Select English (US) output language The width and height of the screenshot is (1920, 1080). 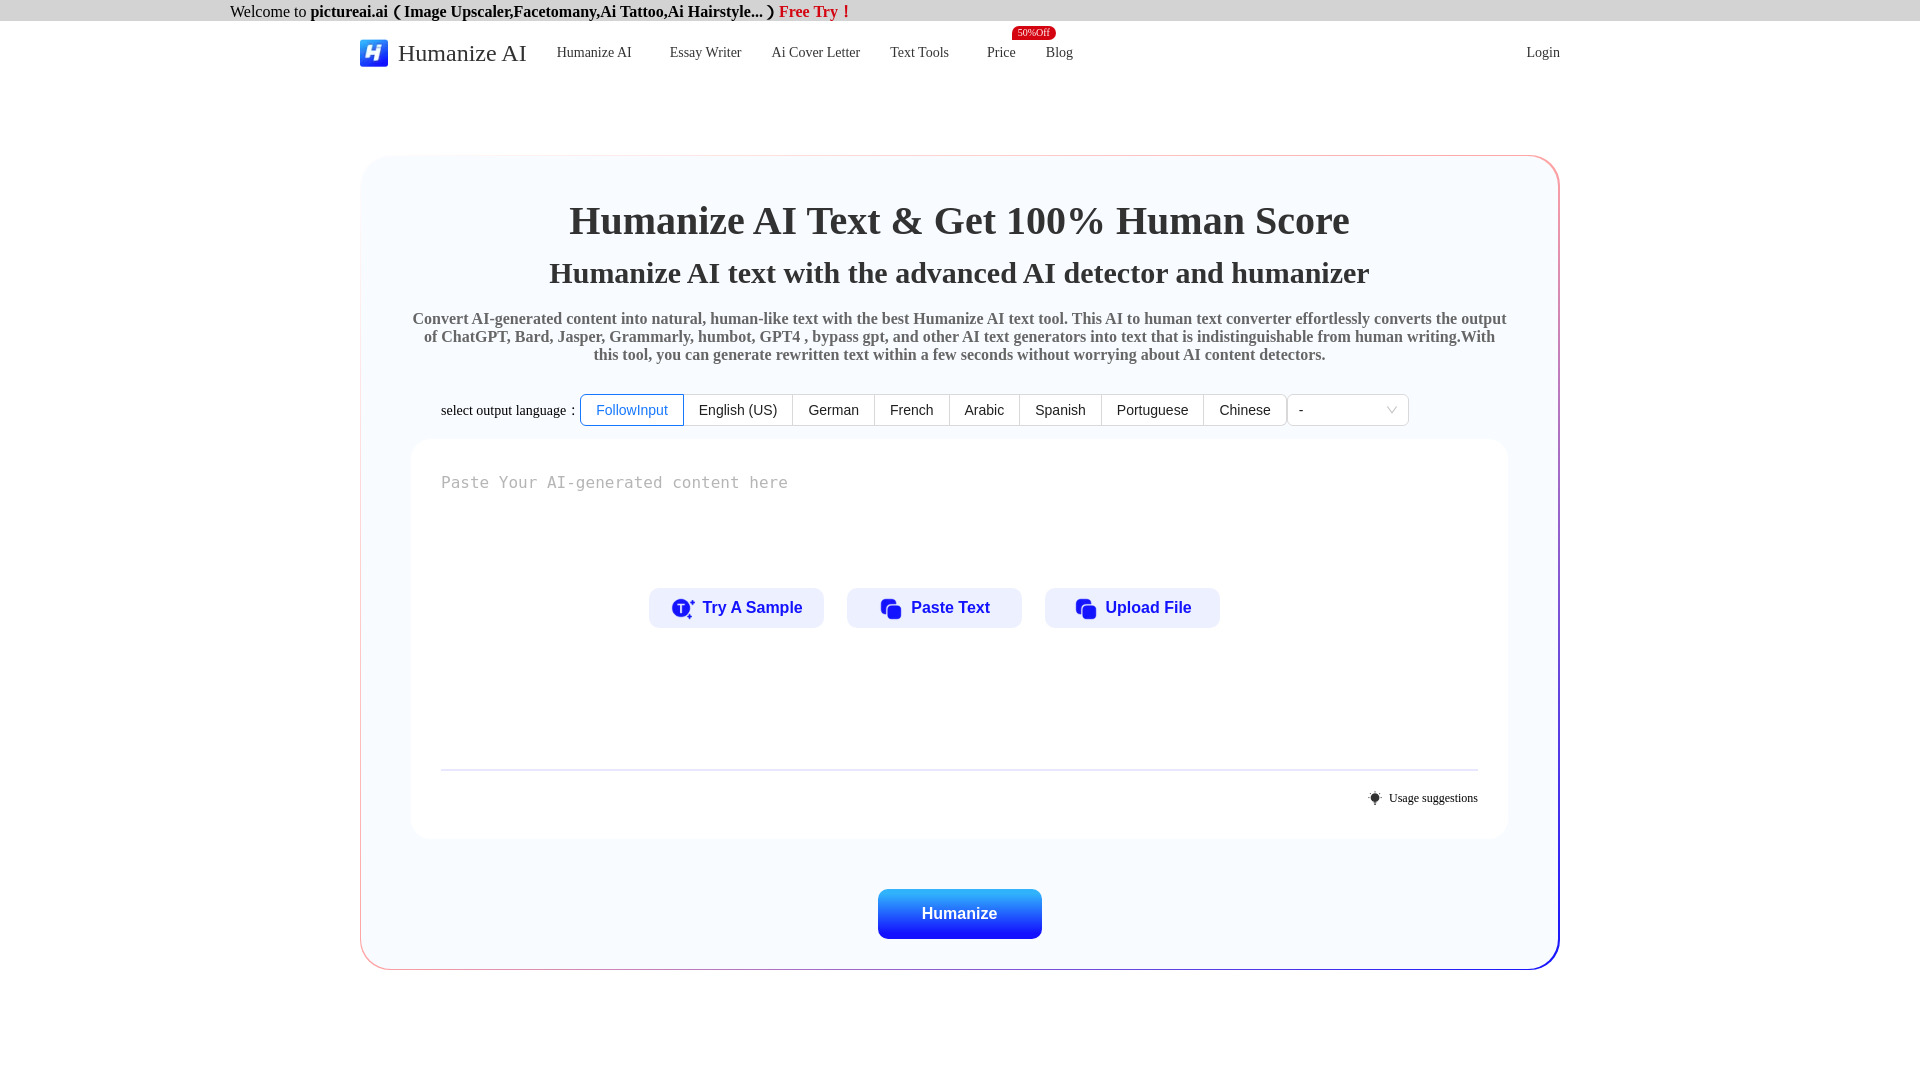click(737, 409)
